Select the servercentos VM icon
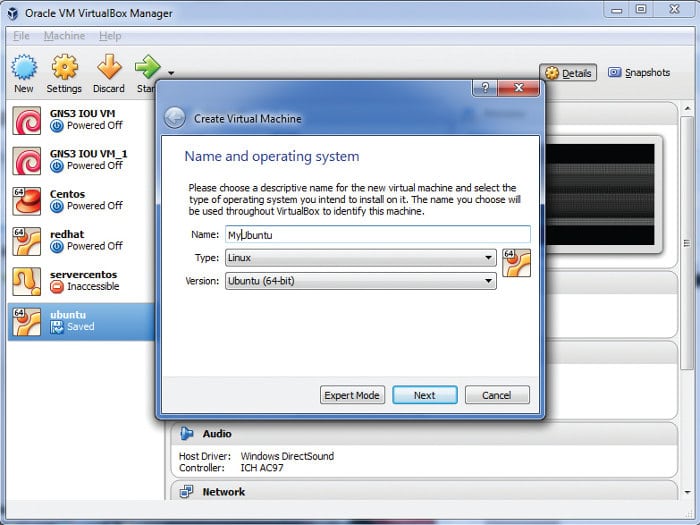700x525 pixels. click(x=27, y=281)
